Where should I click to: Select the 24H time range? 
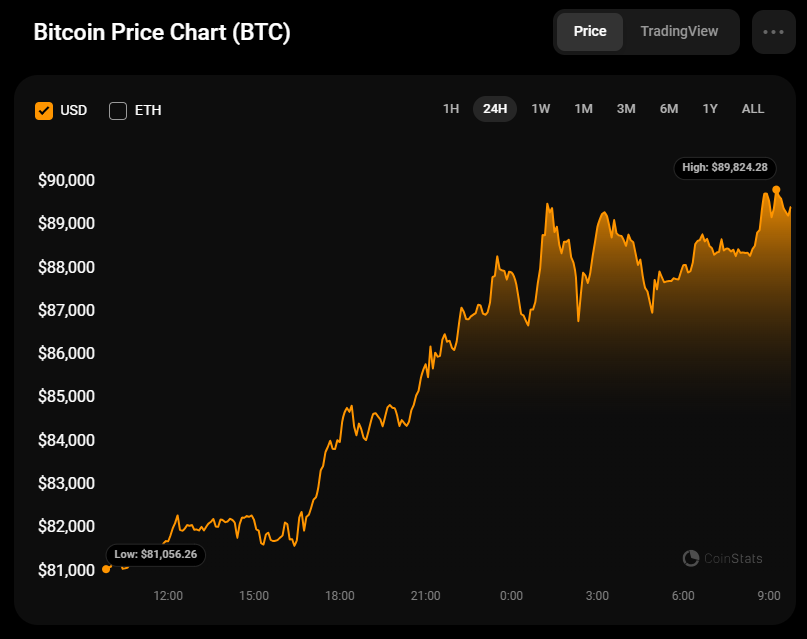click(495, 109)
